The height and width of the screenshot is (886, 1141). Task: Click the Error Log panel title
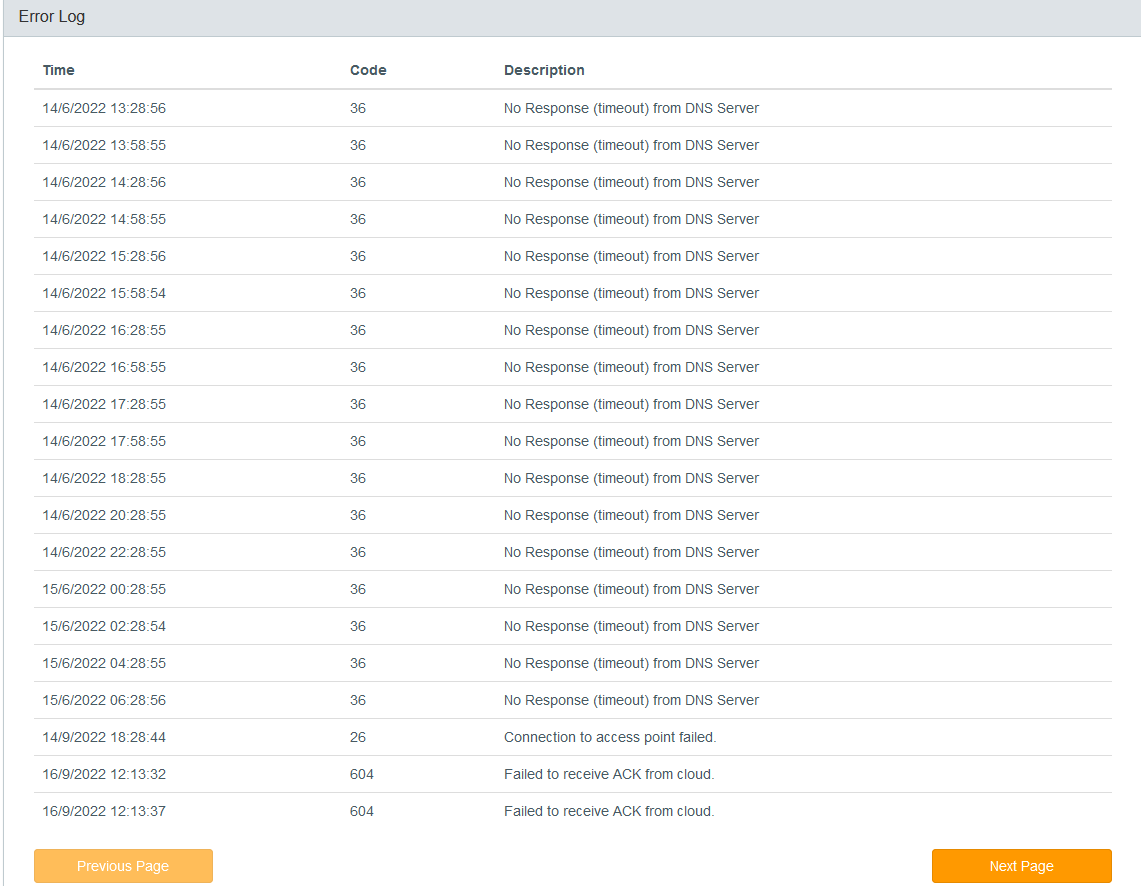tap(52, 17)
